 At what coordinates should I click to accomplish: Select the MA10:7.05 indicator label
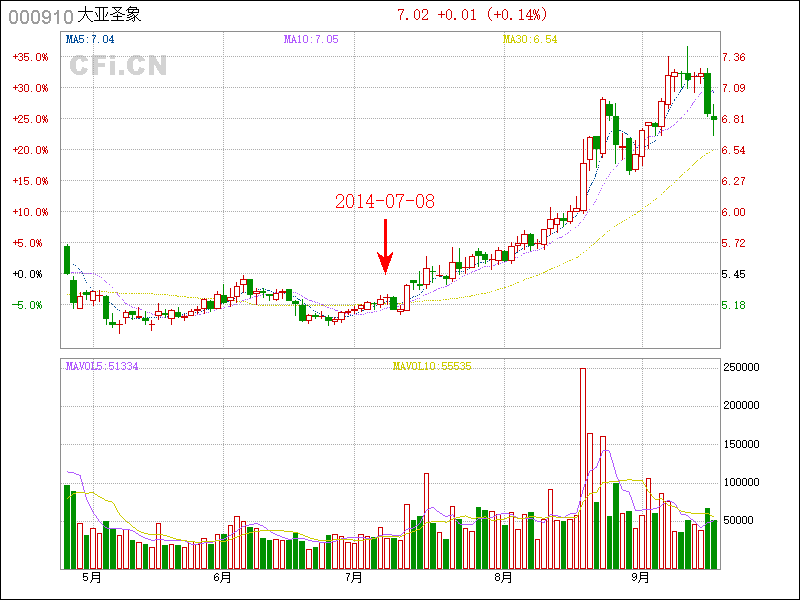coord(311,40)
